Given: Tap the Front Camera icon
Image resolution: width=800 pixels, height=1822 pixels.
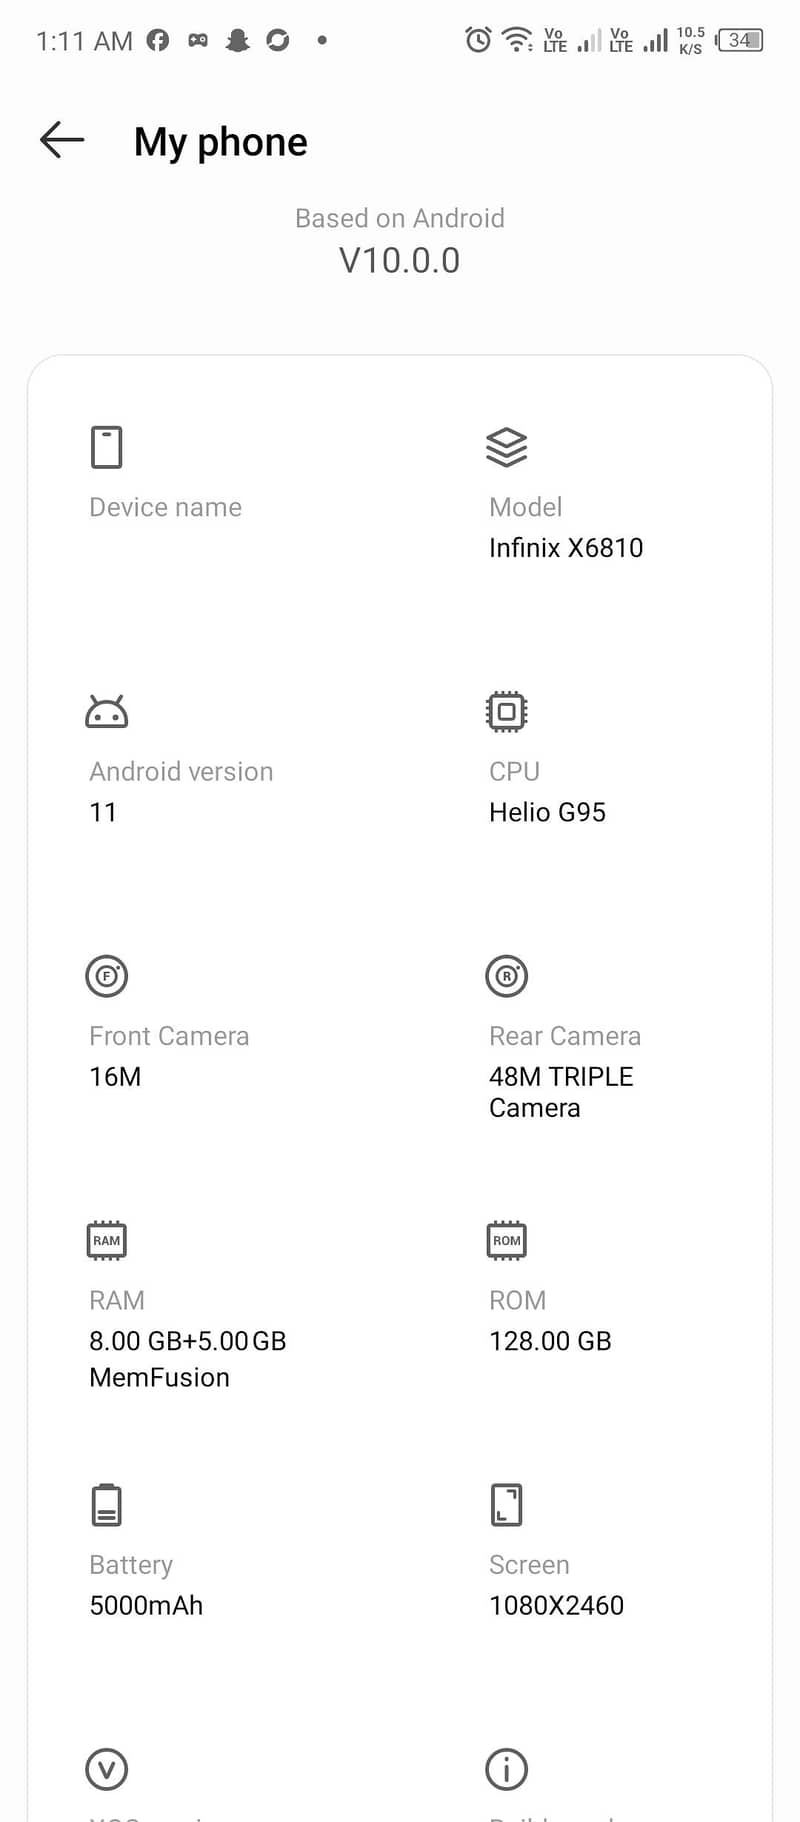Looking at the screenshot, I should click(x=106, y=976).
